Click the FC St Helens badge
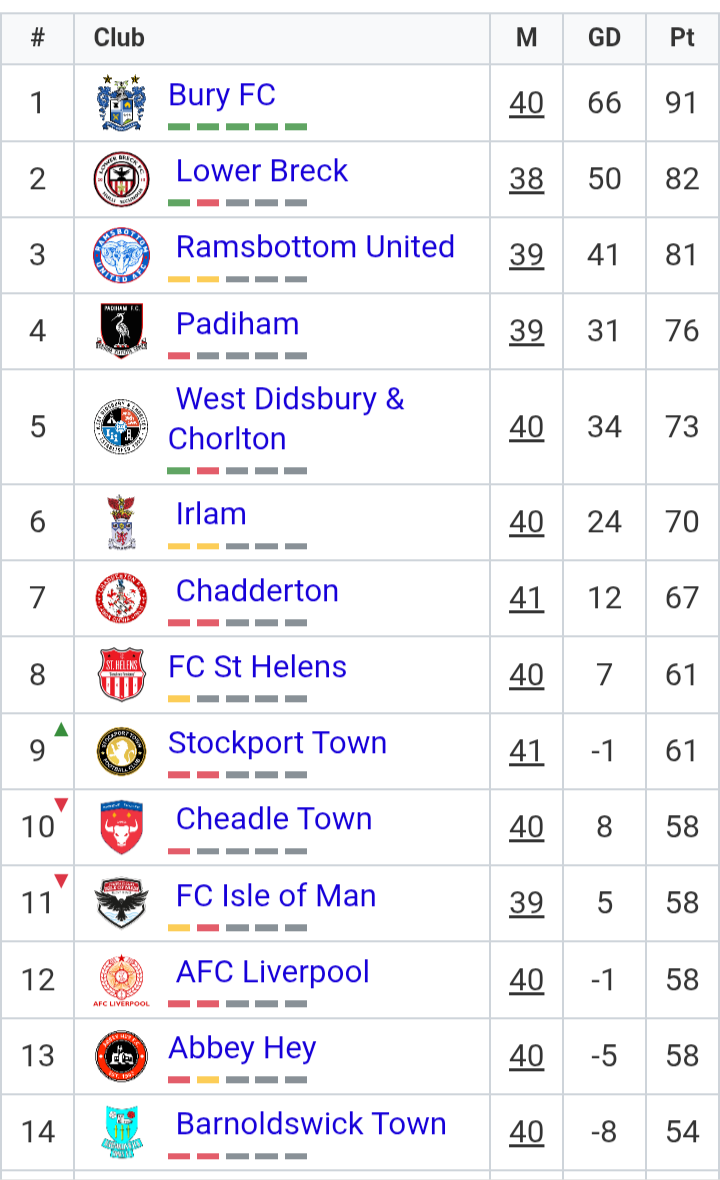 [x=121, y=674]
